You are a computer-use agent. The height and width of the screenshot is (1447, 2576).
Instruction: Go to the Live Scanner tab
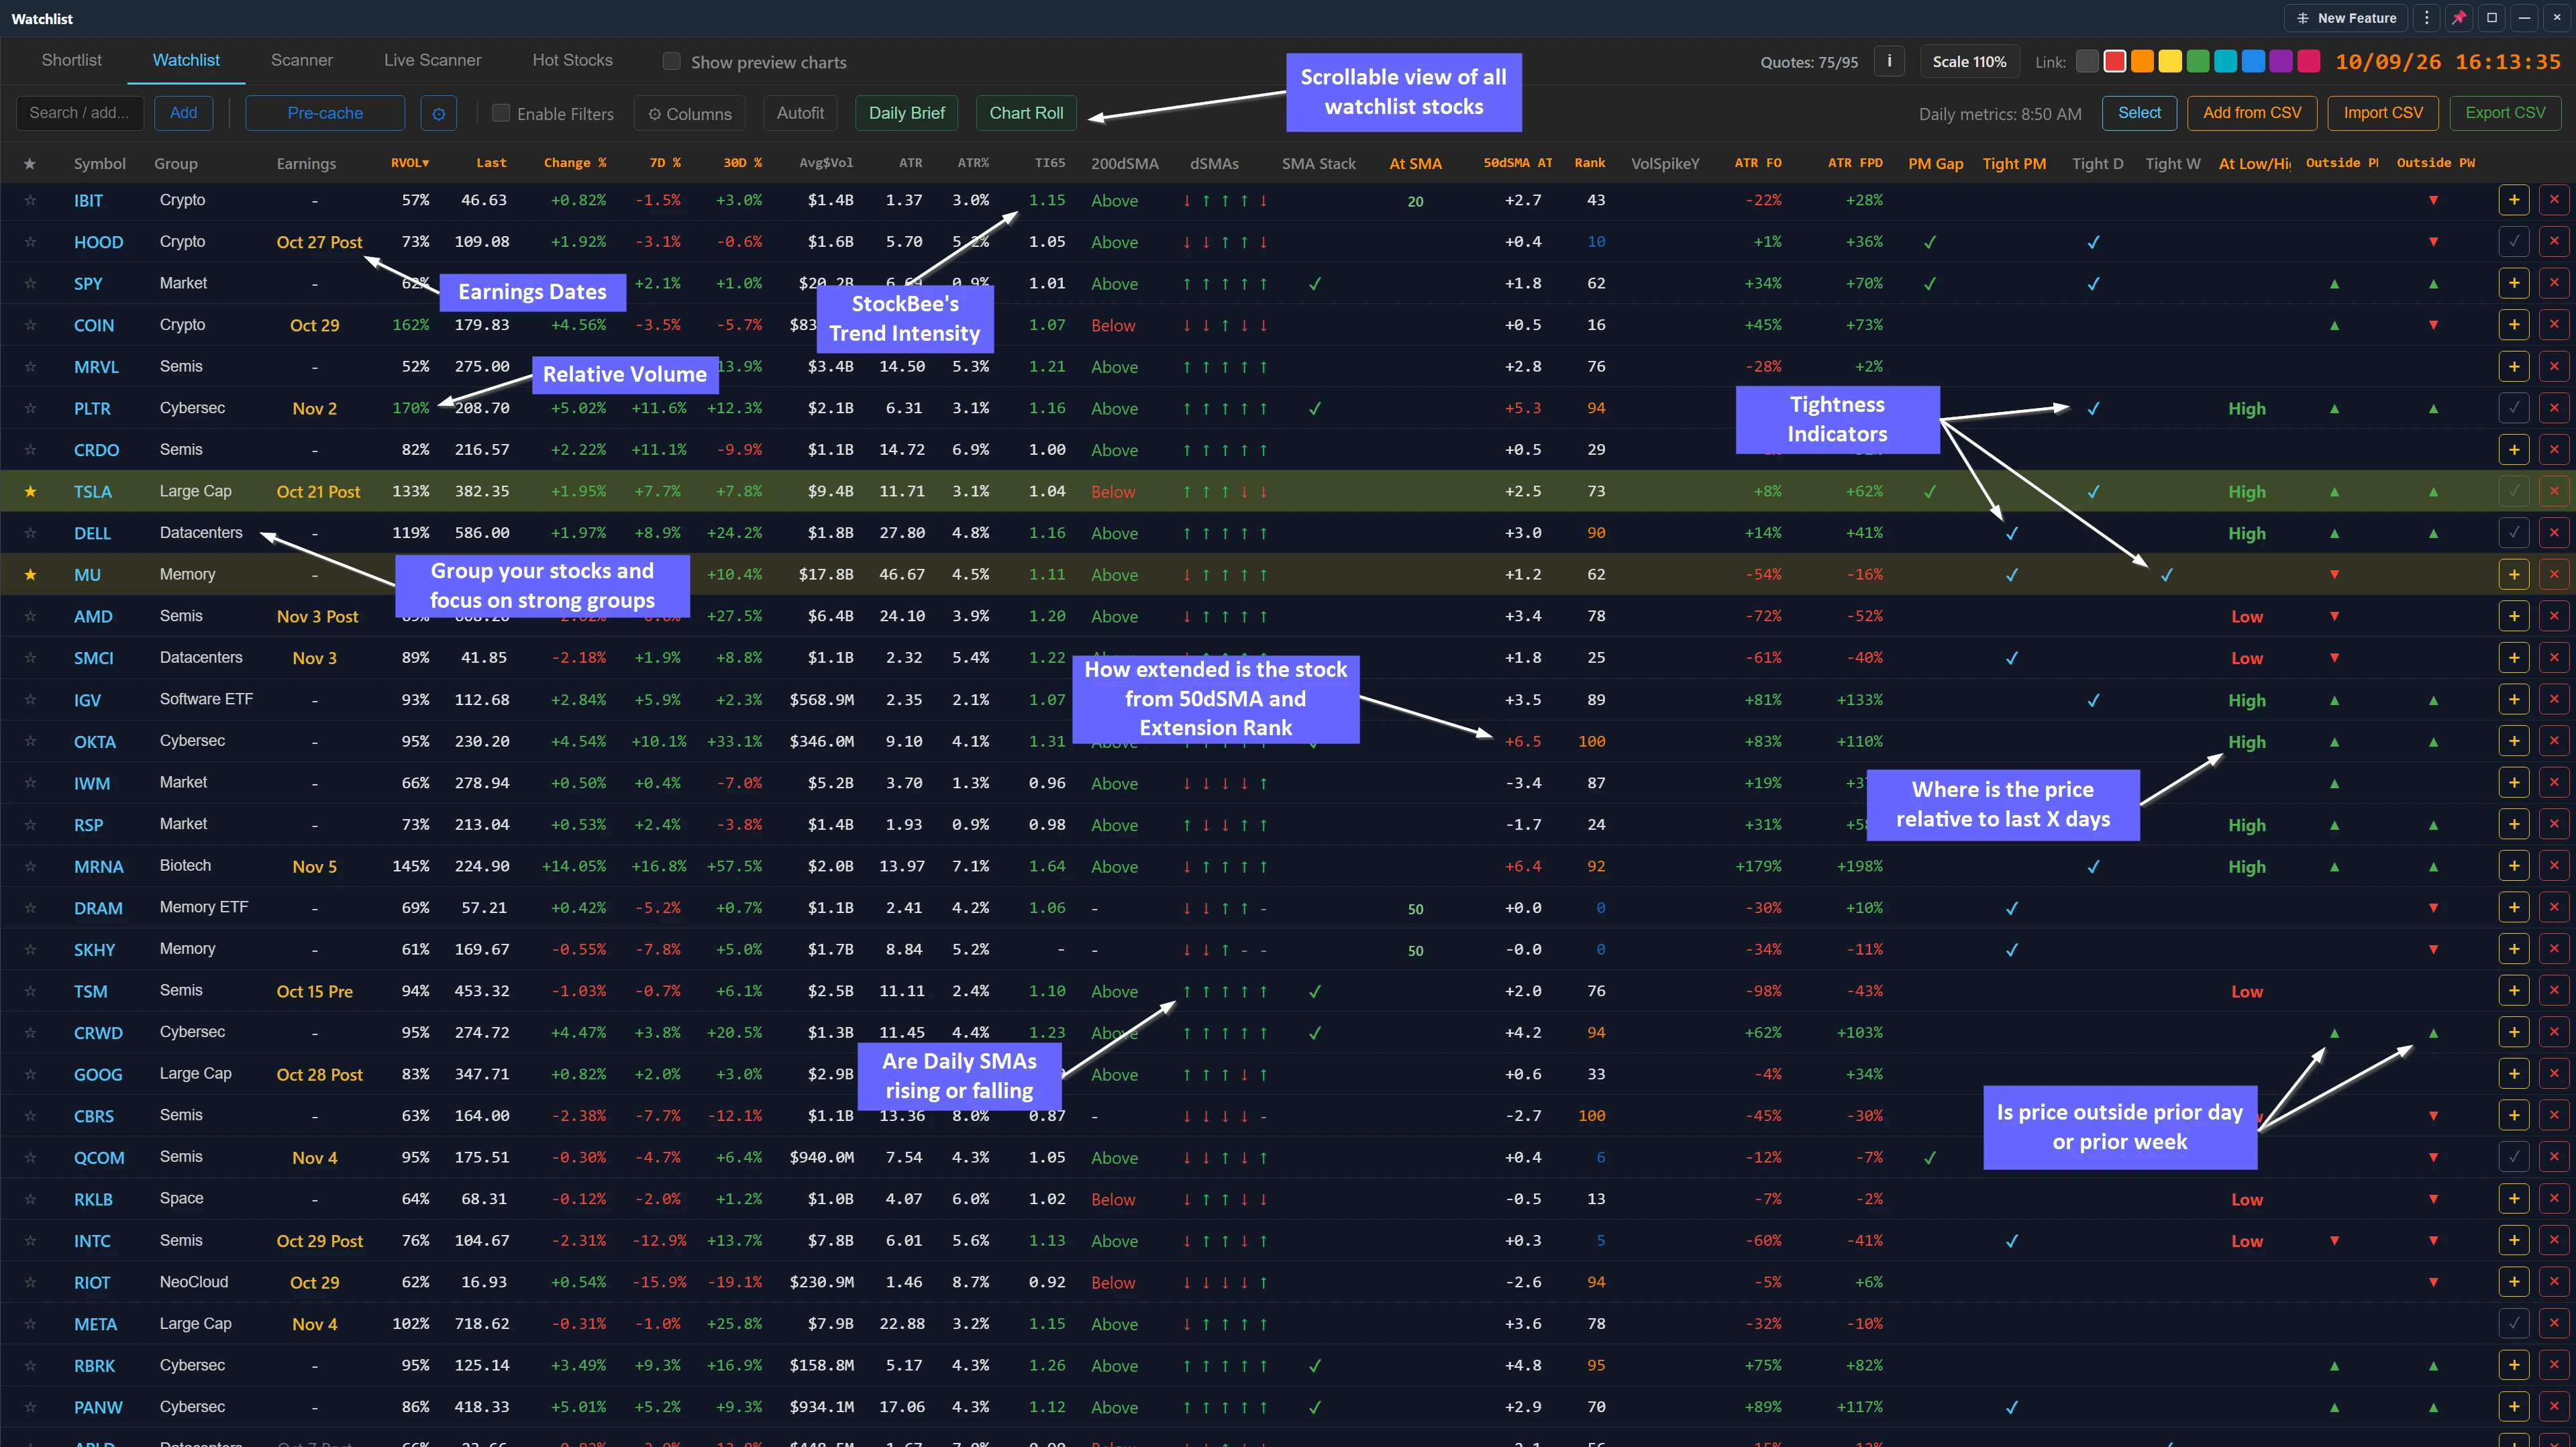432,60
